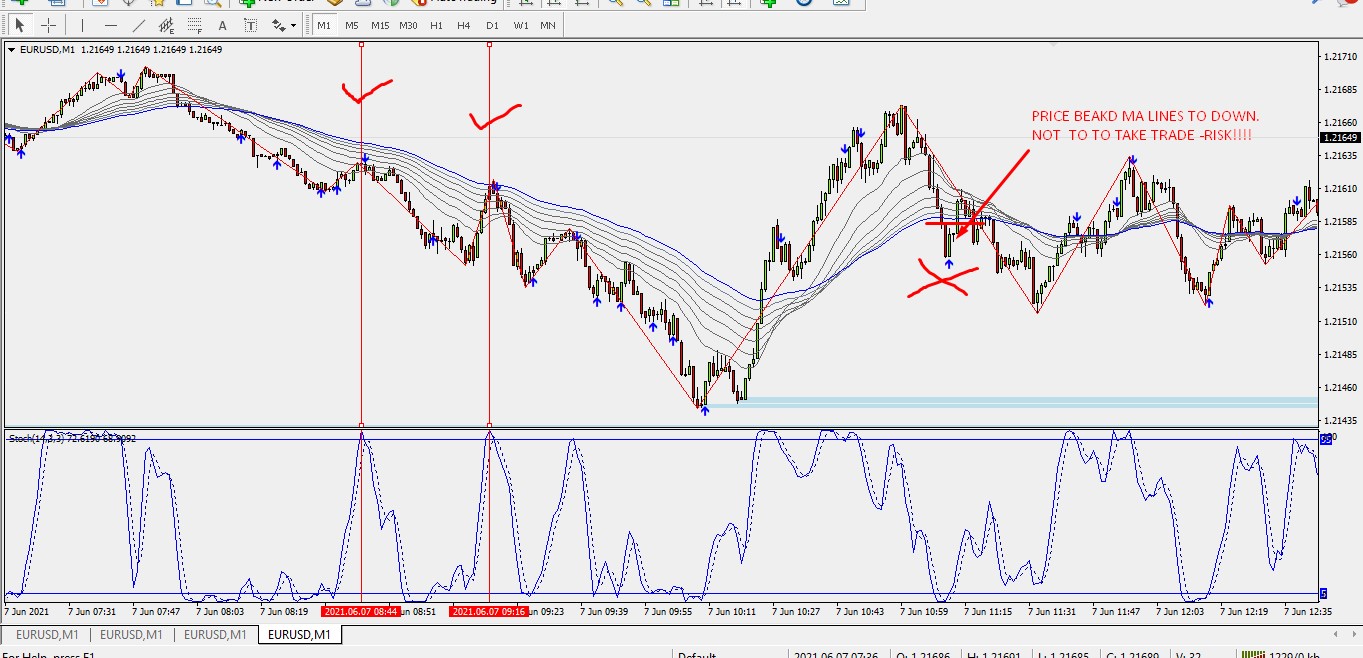Screen dimensions: 1363x658
Task: Switch chart to D1 timeframe
Action: (x=492, y=25)
